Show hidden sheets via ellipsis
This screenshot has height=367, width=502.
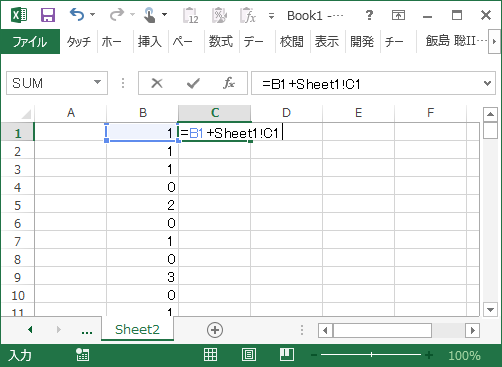[x=87, y=331]
